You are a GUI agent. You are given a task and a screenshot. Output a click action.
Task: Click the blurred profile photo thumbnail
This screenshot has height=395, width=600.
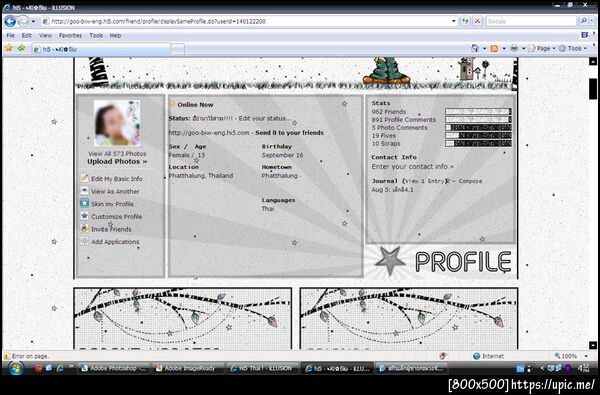pyautogui.click(x=117, y=123)
